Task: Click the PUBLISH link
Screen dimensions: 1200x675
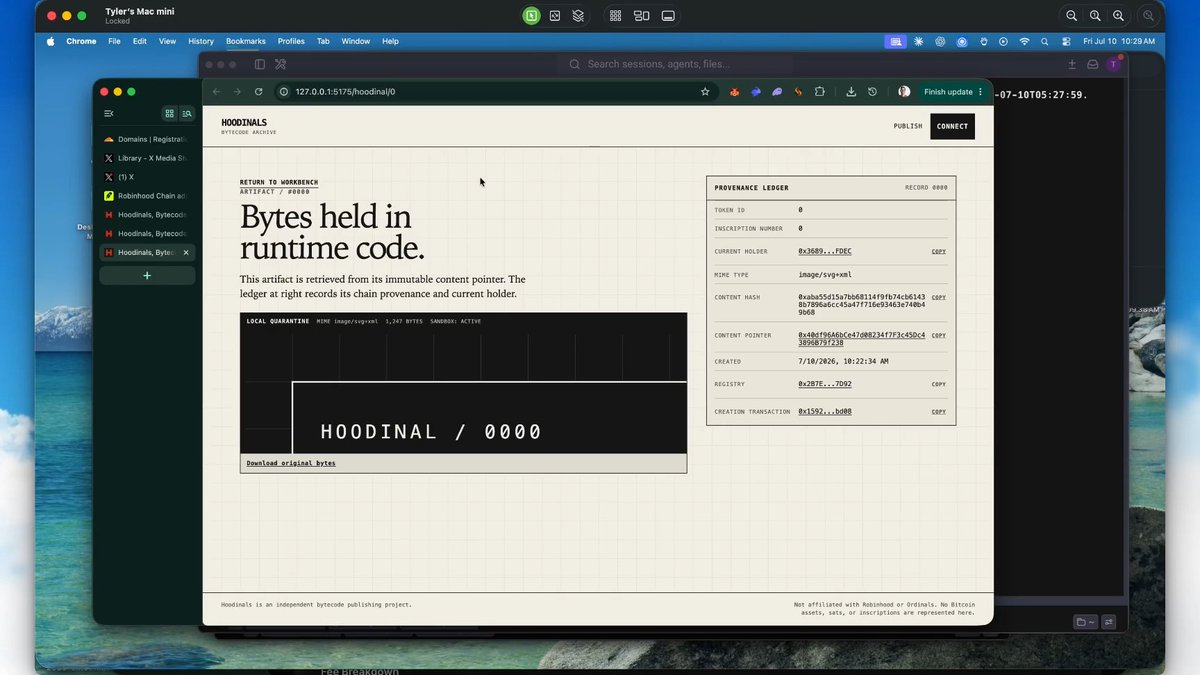Action: [908, 126]
